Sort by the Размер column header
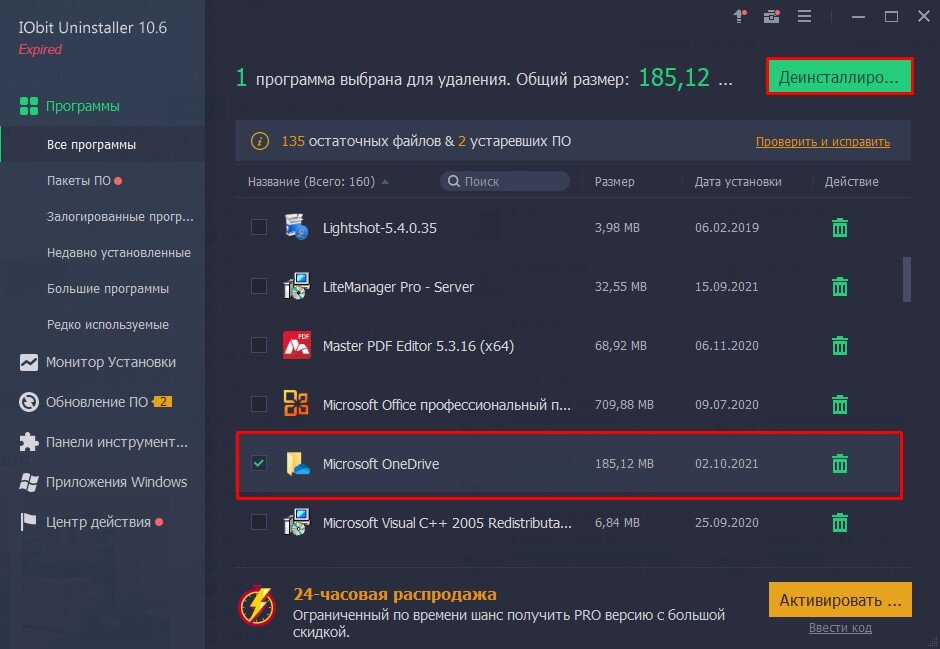Image resolution: width=940 pixels, height=649 pixels. (614, 182)
